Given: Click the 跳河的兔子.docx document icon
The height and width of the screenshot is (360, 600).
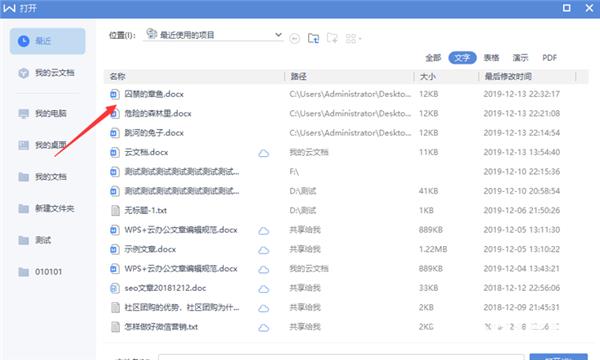Looking at the screenshot, I should point(114,133).
